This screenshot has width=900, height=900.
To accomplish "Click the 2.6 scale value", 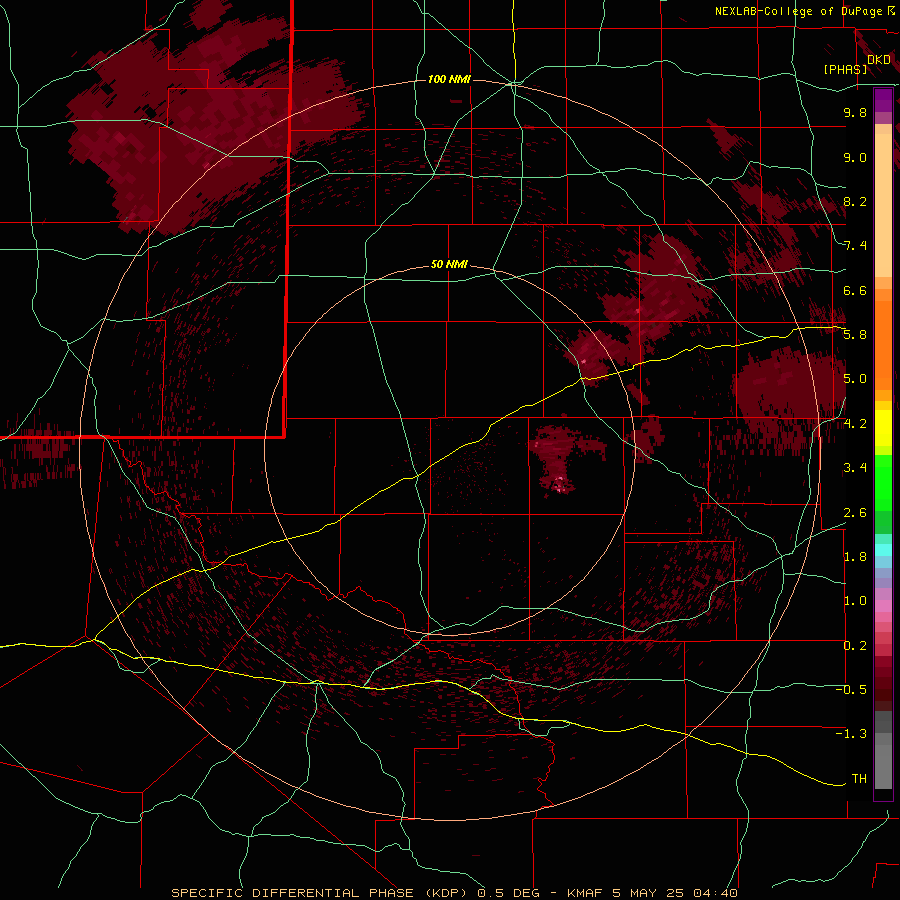I will [855, 513].
